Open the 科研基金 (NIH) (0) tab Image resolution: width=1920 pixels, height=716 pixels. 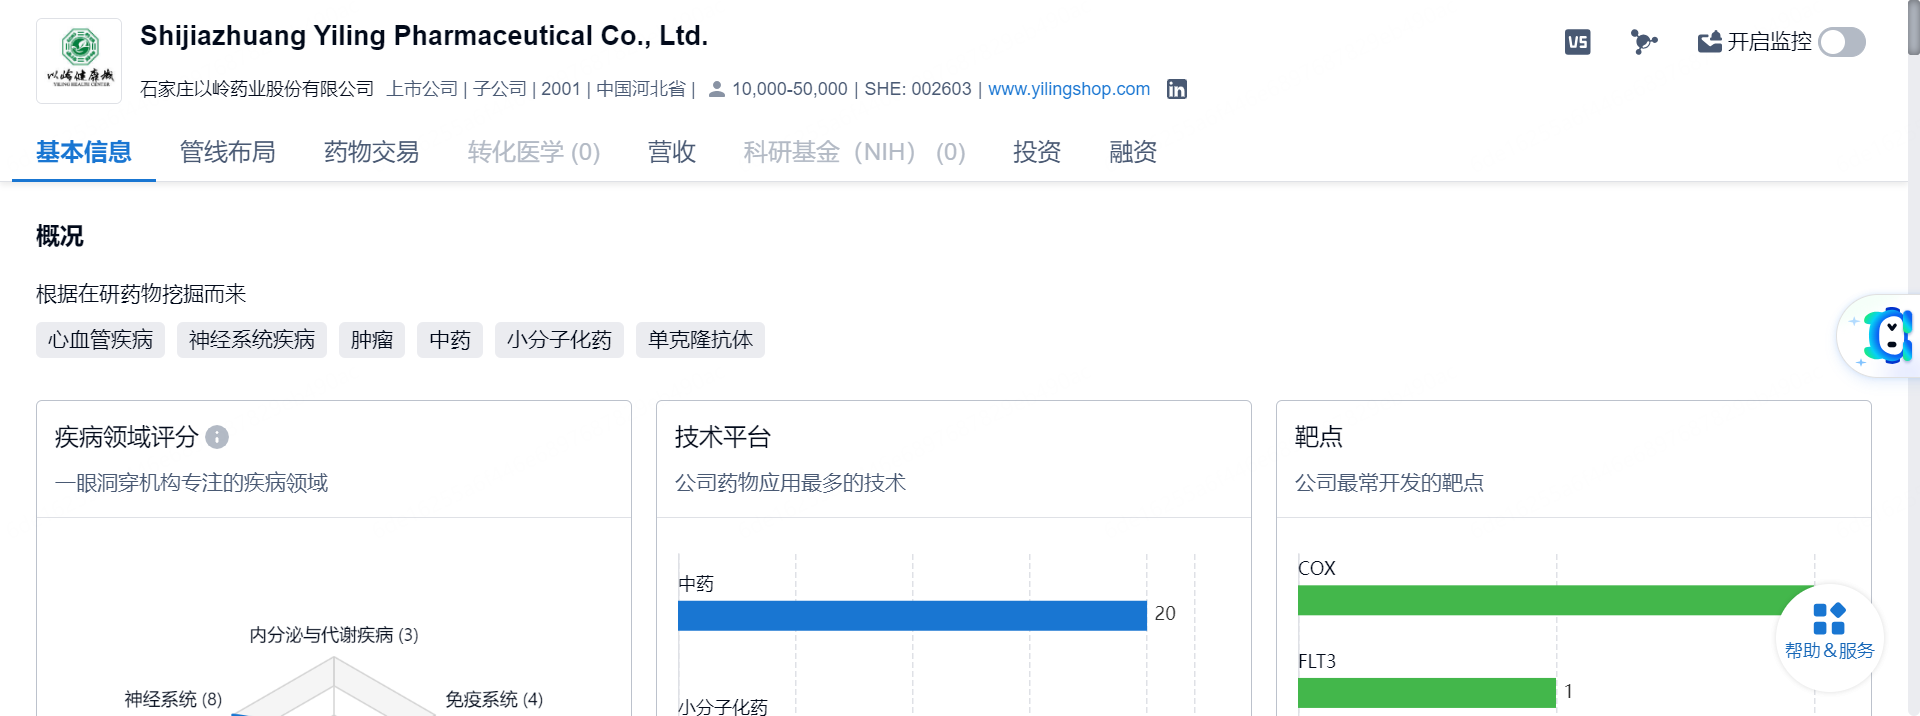(x=855, y=152)
